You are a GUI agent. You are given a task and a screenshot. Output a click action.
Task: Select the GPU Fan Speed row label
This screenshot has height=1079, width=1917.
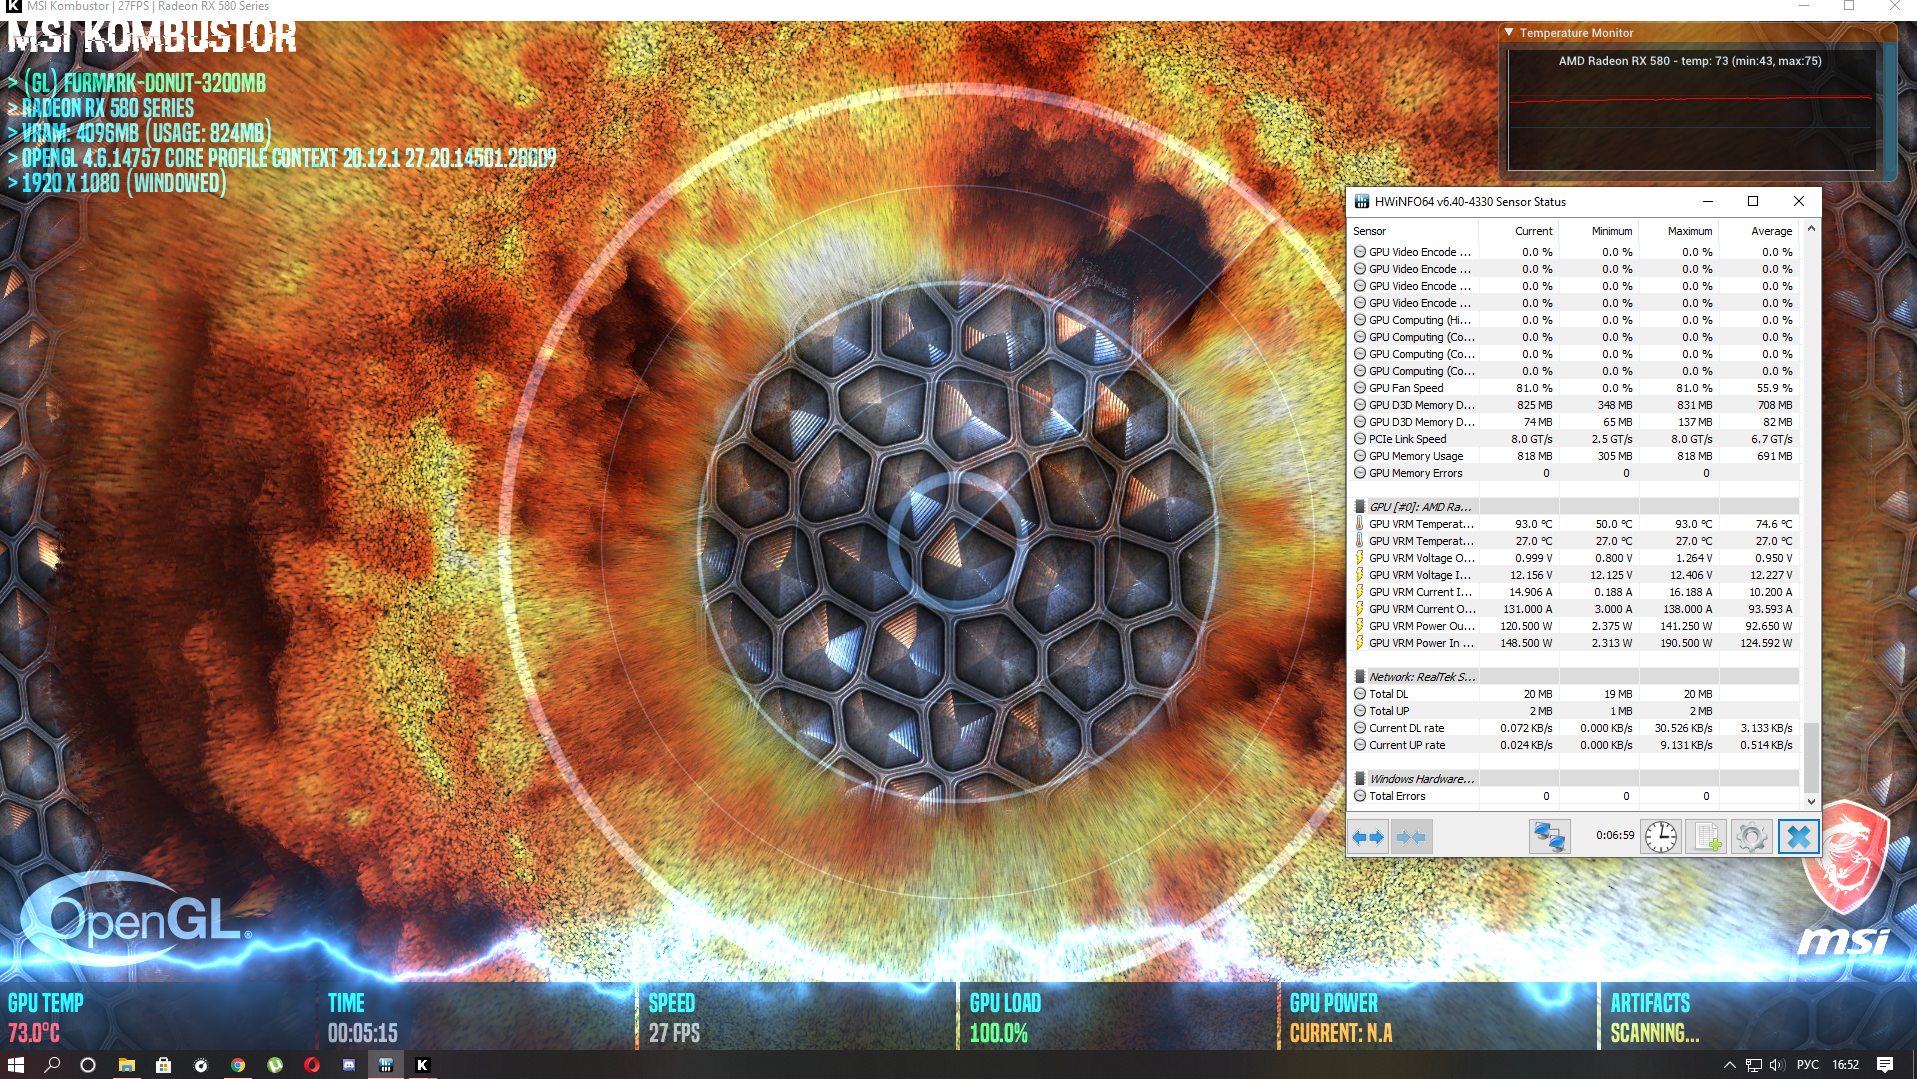pyautogui.click(x=1406, y=388)
